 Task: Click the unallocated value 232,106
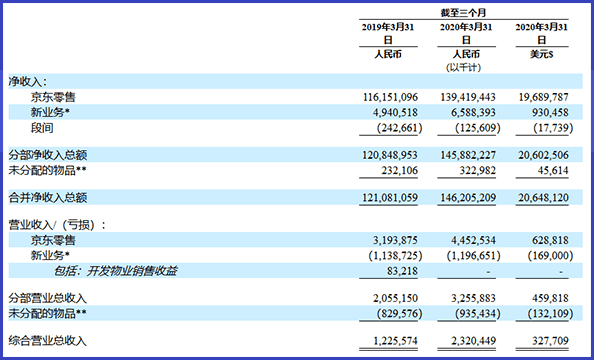click(x=400, y=171)
